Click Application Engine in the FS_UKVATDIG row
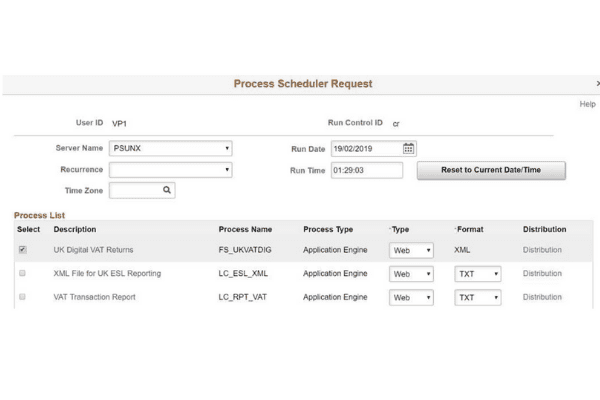600x400 pixels. click(x=335, y=250)
